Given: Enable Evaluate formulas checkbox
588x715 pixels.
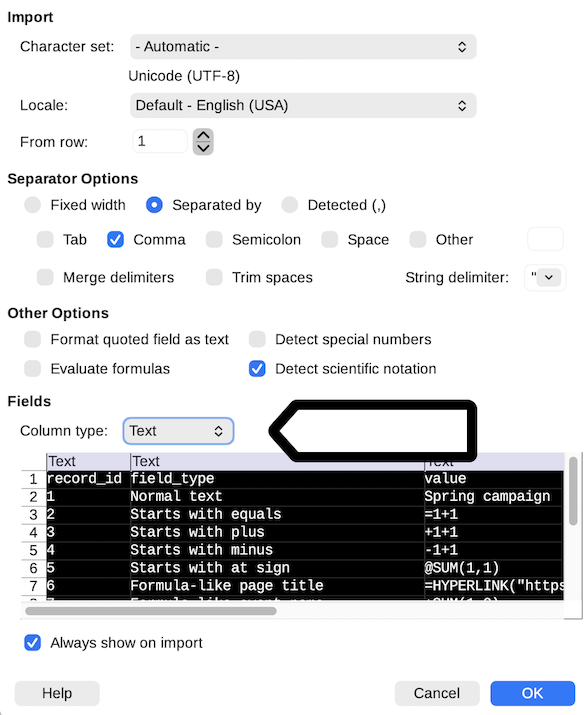Looking at the screenshot, I should click(x=33, y=368).
